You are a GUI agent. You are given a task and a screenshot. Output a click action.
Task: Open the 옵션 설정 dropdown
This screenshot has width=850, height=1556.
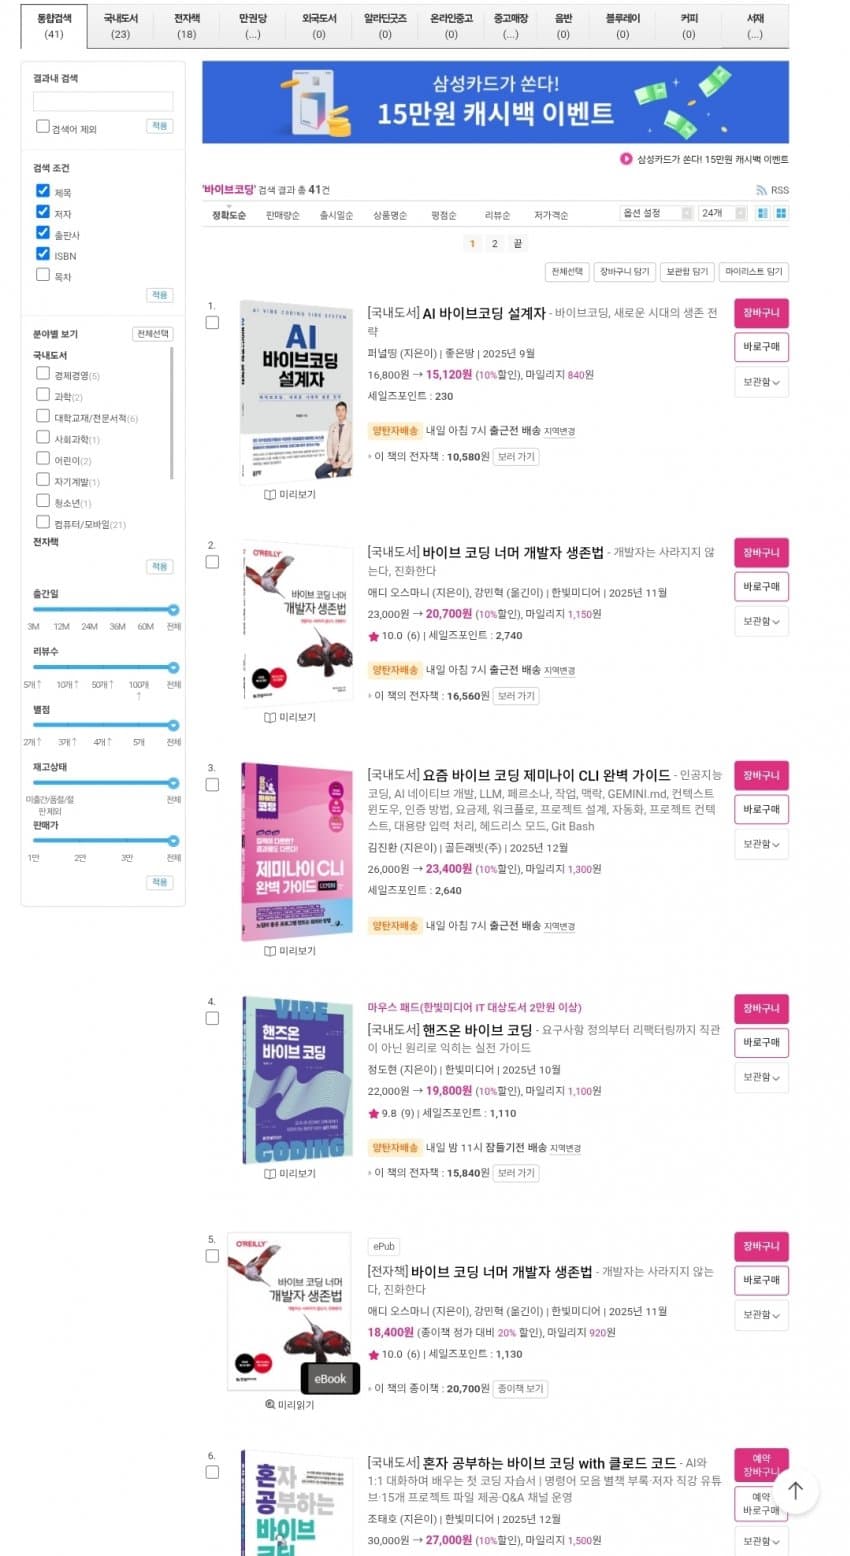pyautogui.click(x=657, y=213)
